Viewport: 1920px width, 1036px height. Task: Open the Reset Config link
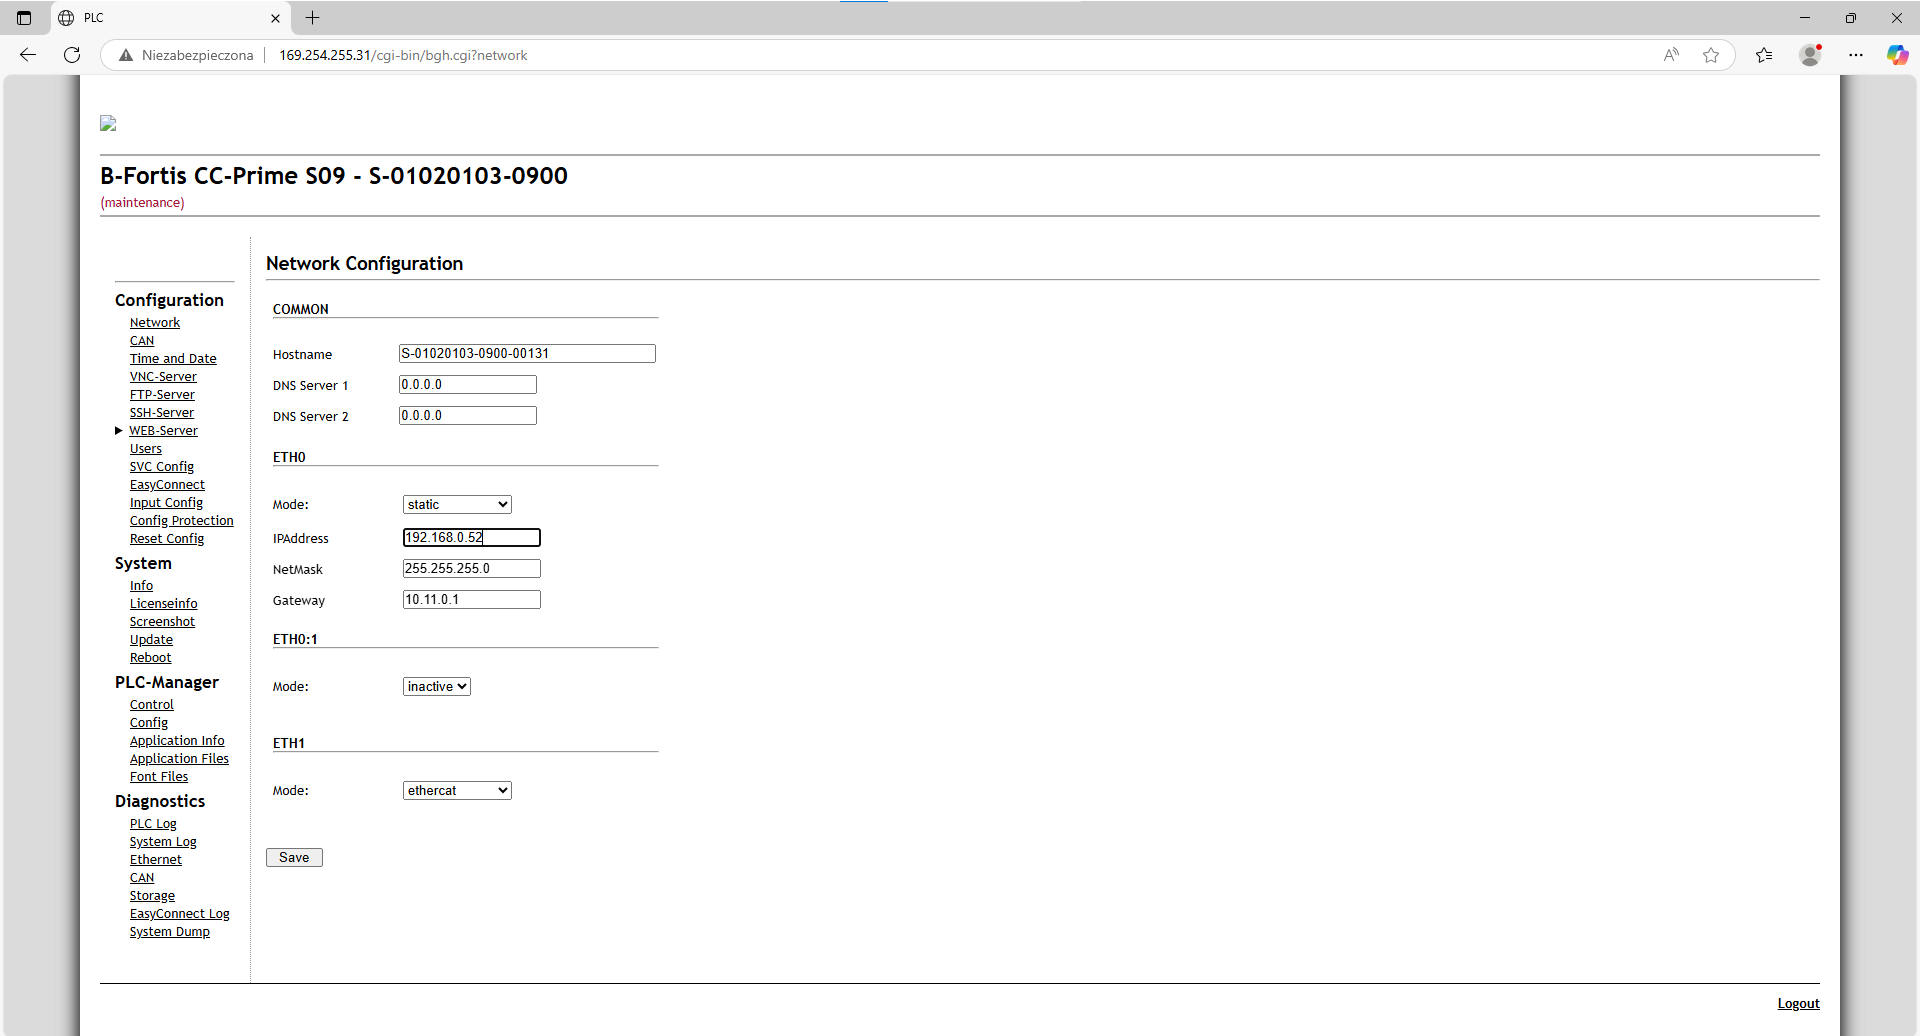(167, 539)
